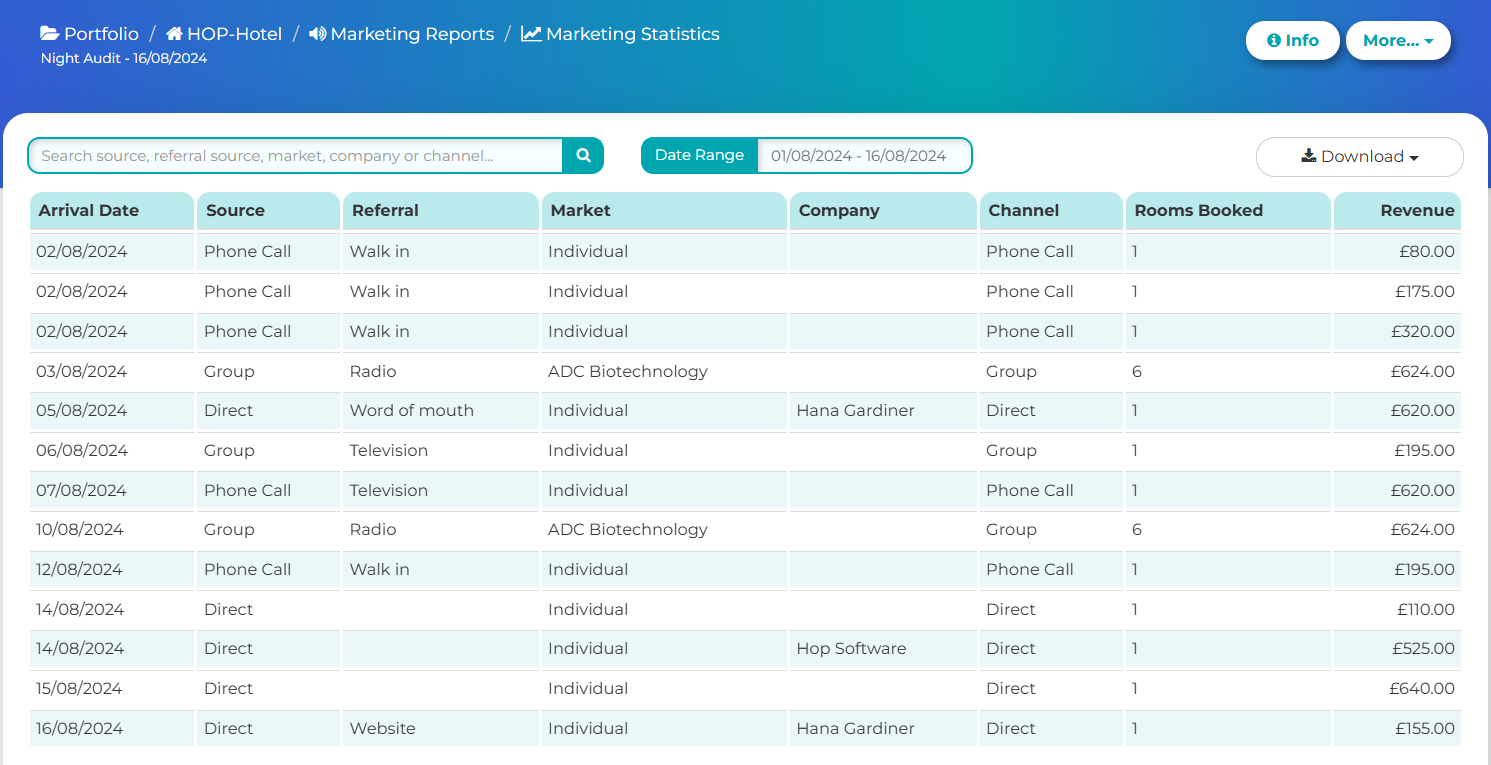Click the search source input field
Image resolution: width=1491 pixels, height=765 pixels.
tap(295, 156)
